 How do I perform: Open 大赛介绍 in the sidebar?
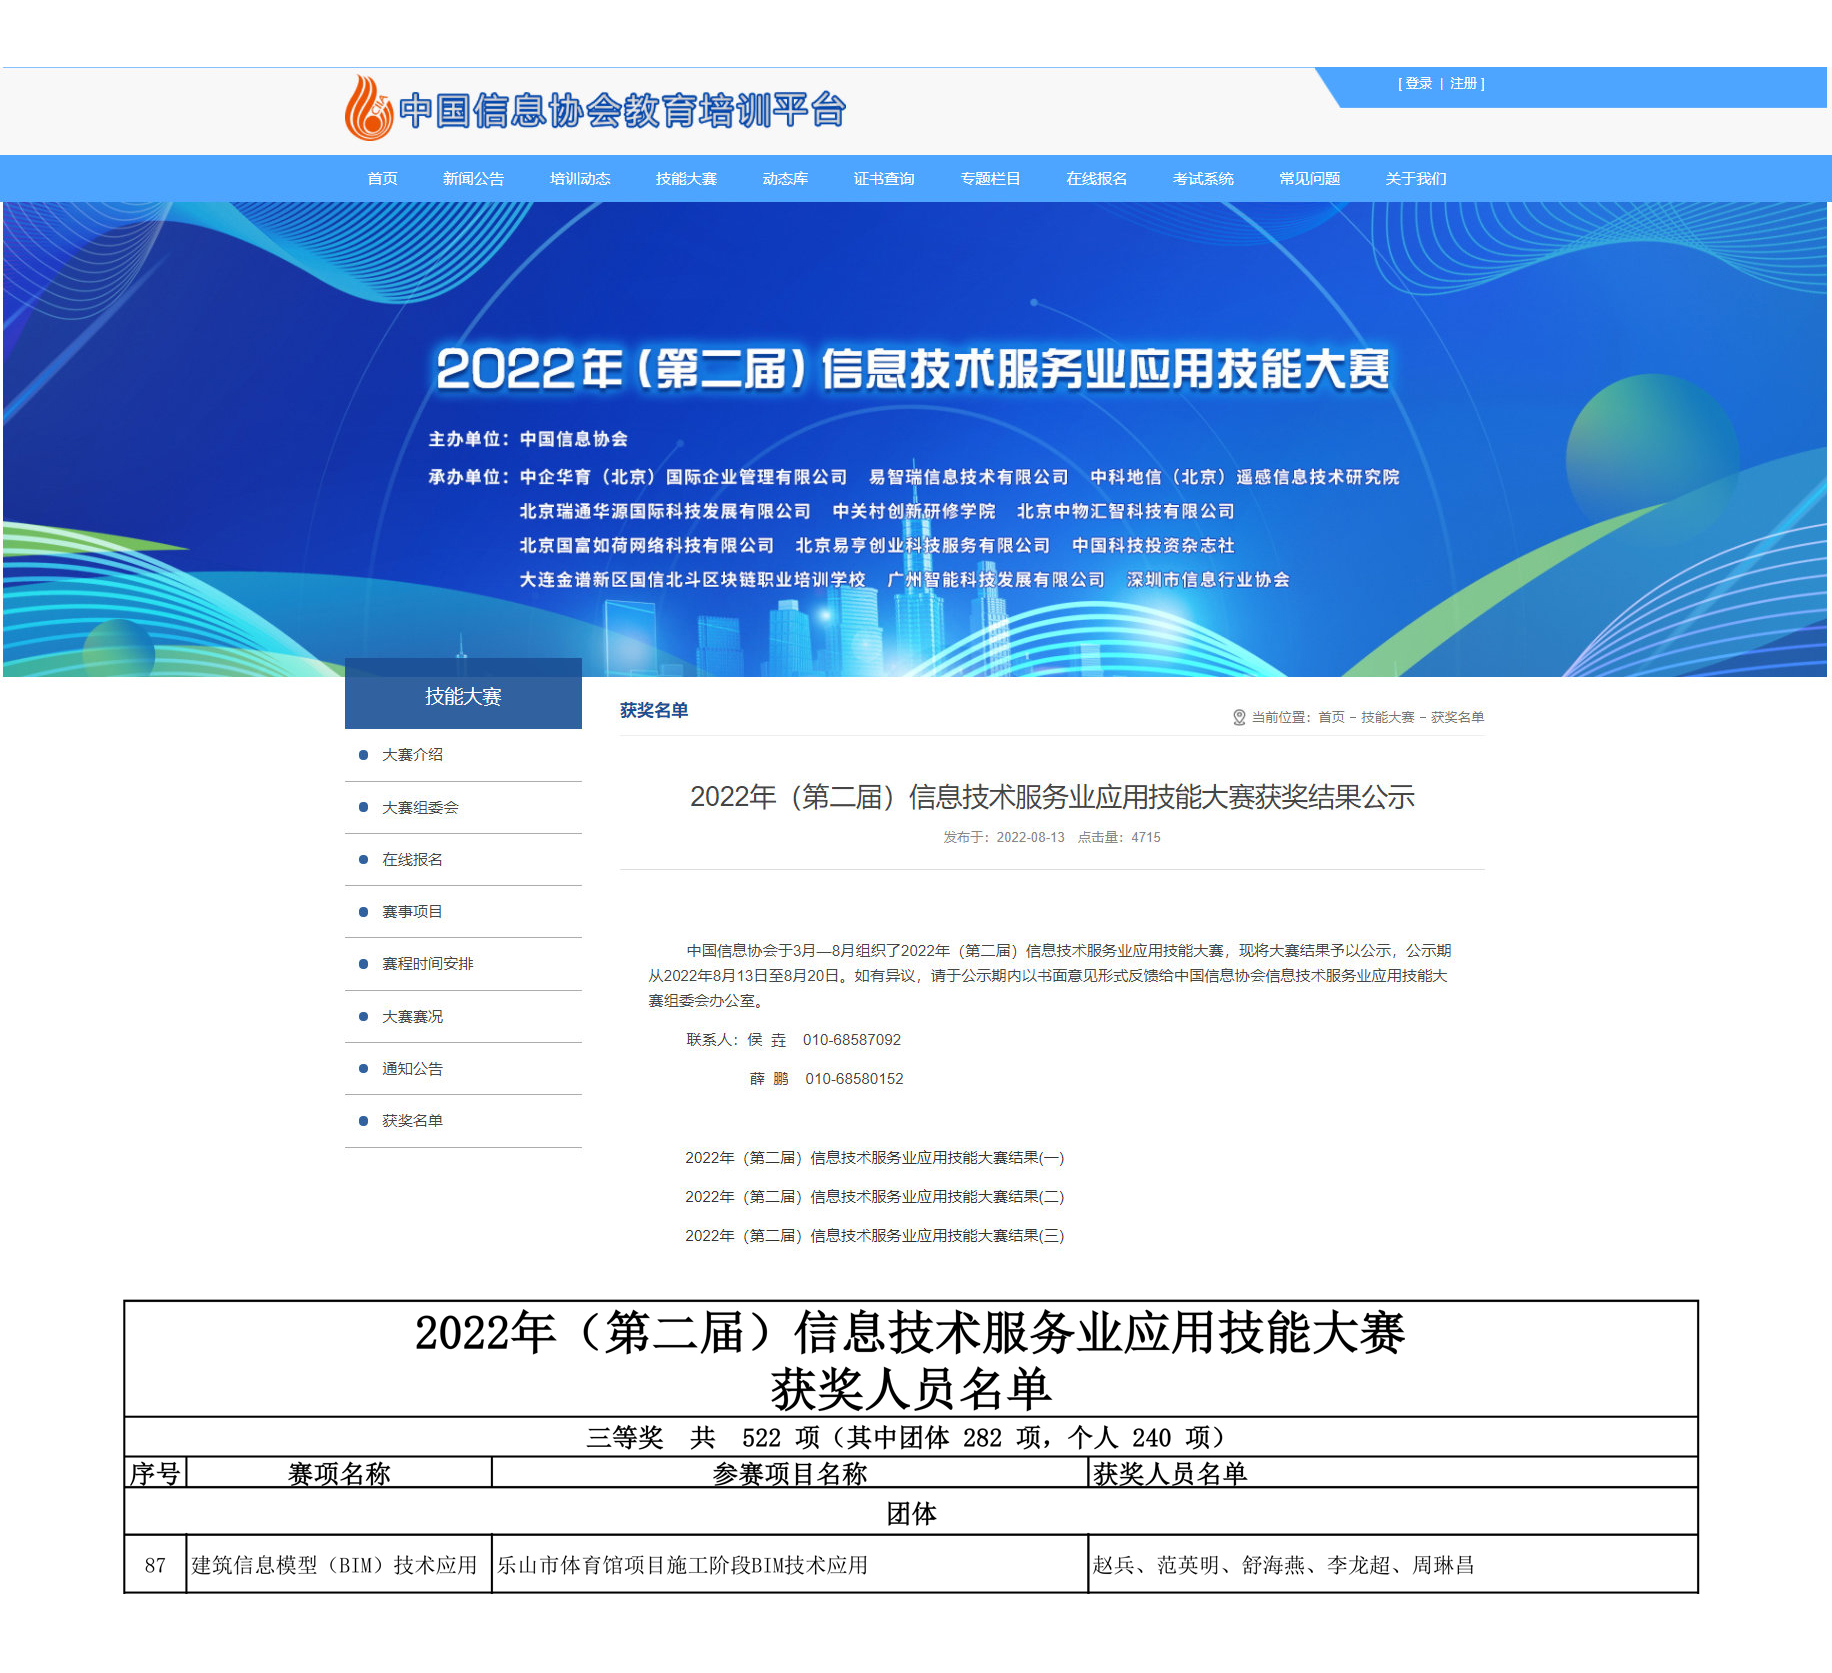pos(412,754)
